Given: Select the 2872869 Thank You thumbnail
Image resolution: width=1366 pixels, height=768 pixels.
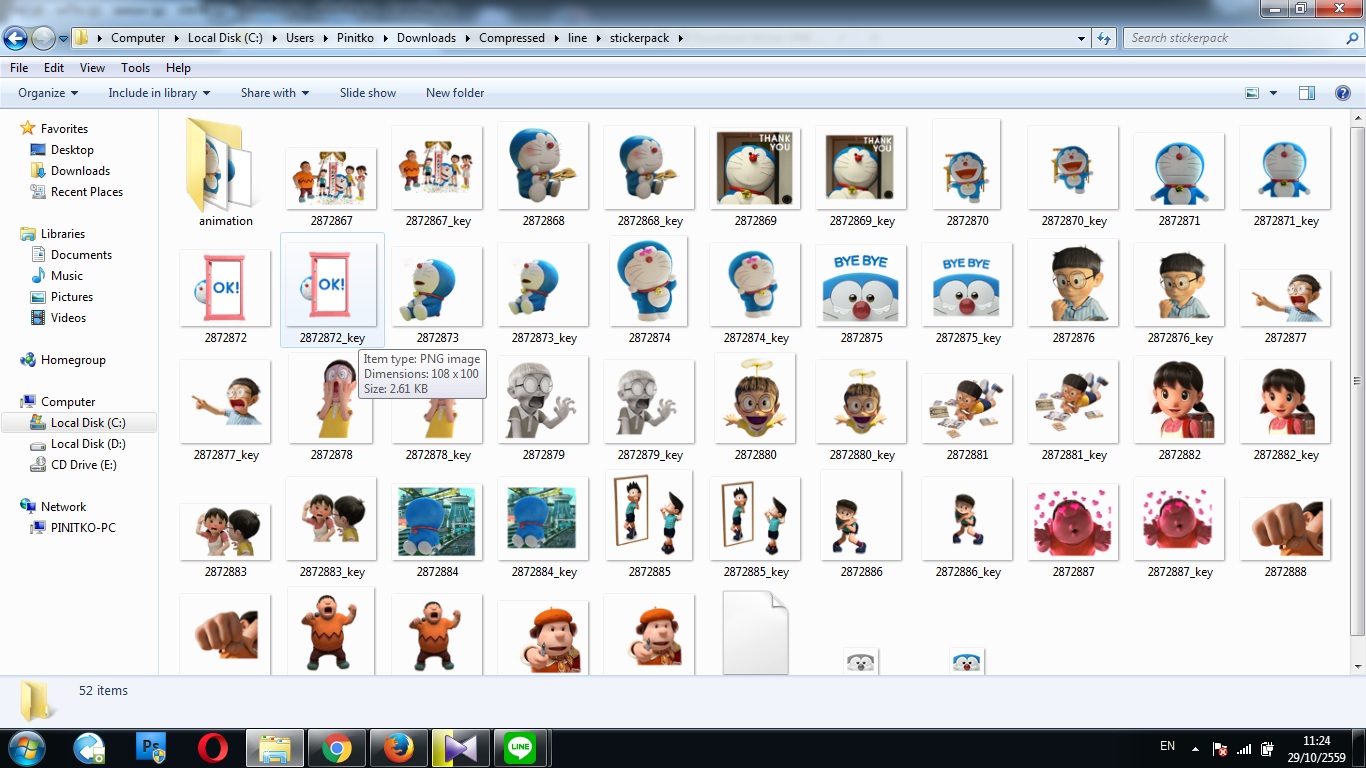Looking at the screenshot, I should 755,167.
